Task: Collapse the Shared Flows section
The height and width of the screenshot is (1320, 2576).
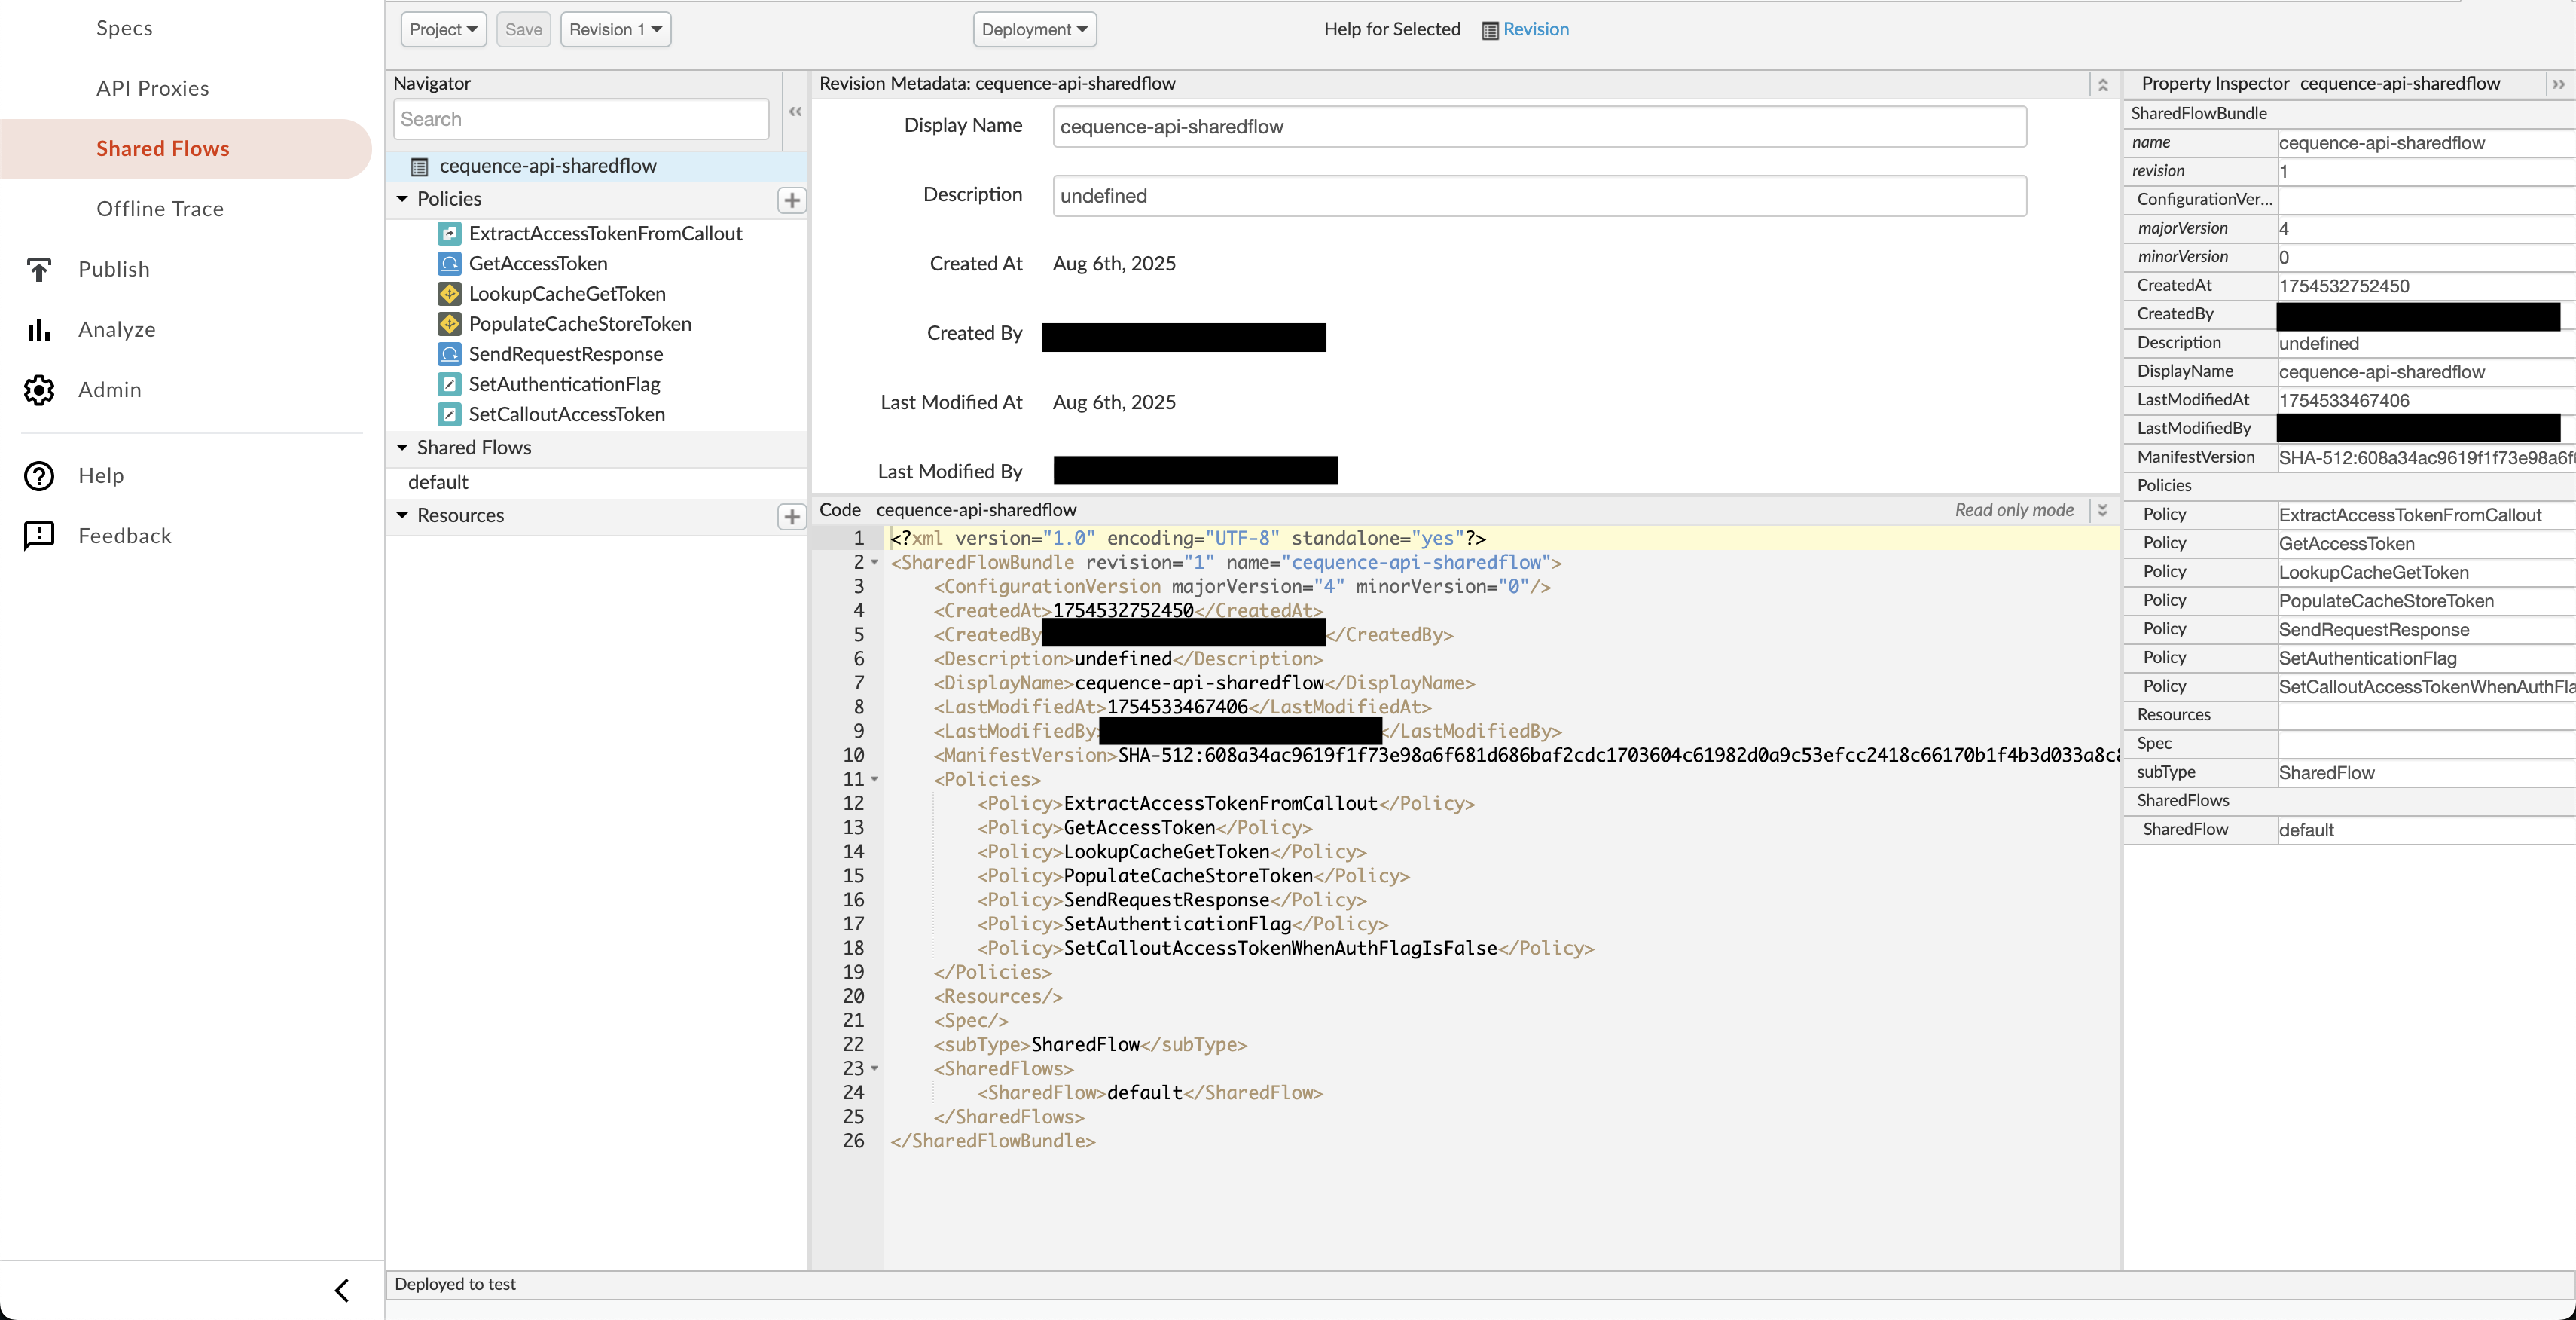Action: point(404,447)
